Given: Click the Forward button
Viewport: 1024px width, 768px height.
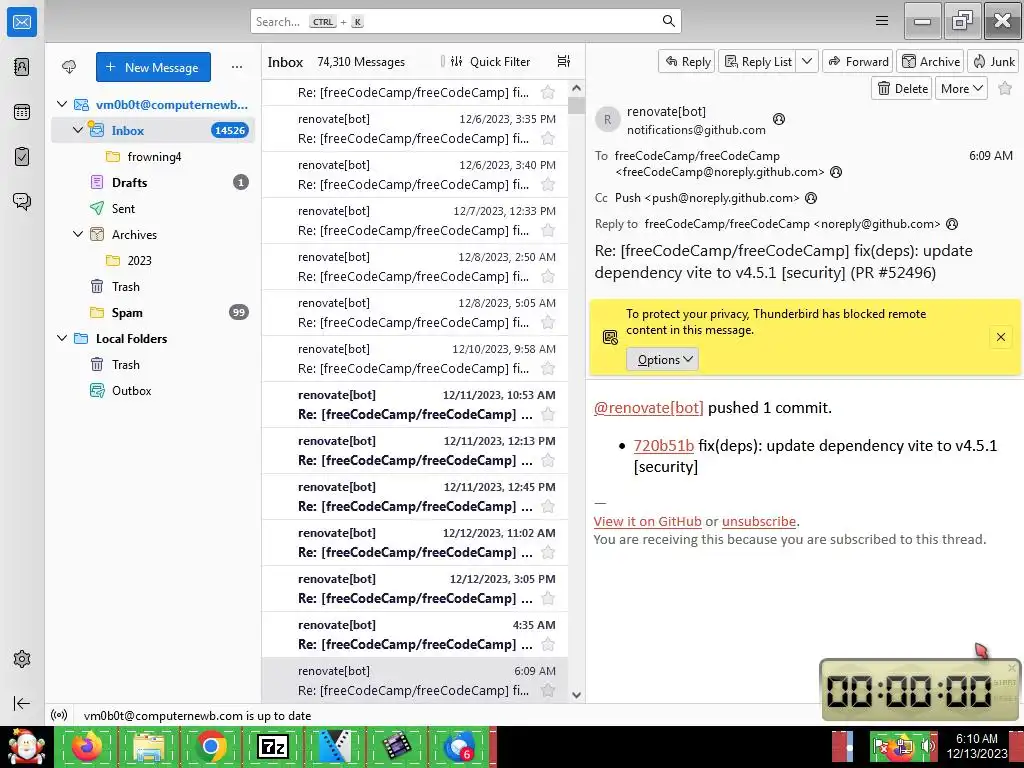Looking at the screenshot, I should [x=858, y=61].
